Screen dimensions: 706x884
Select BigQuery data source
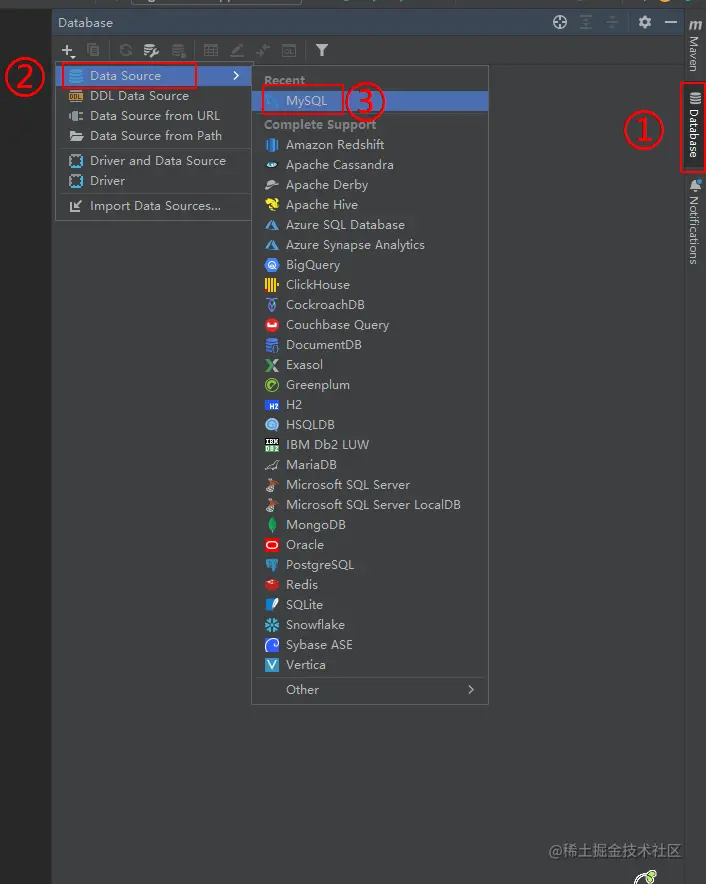click(x=370, y=265)
